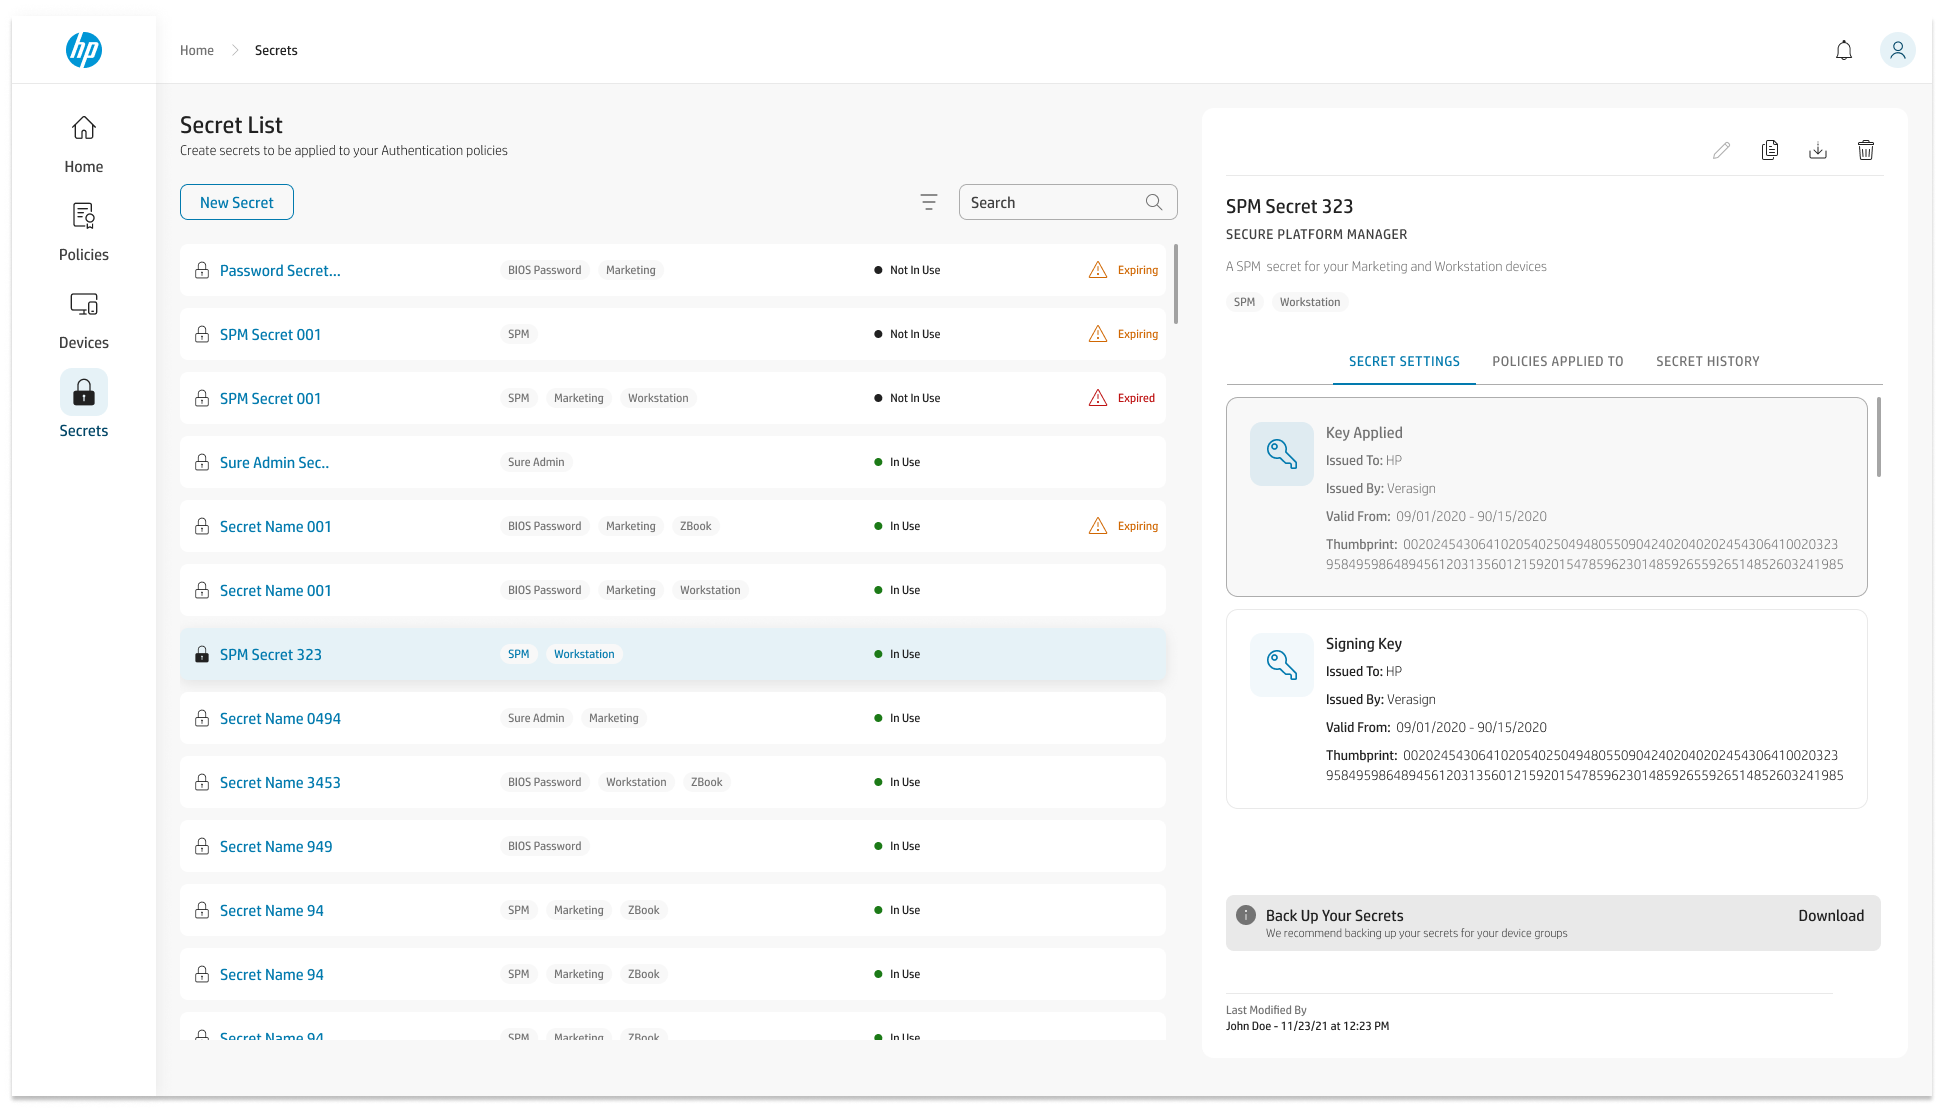Screen dimensions: 1936x1112
Task: Click the Expiring warning on Password Secret
Action: pyautogui.click(x=1123, y=269)
